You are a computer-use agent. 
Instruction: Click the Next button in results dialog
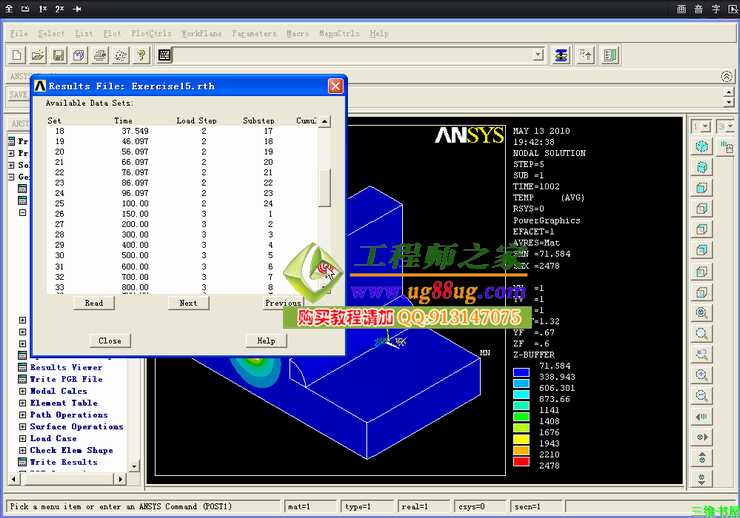[x=188, y=303]
